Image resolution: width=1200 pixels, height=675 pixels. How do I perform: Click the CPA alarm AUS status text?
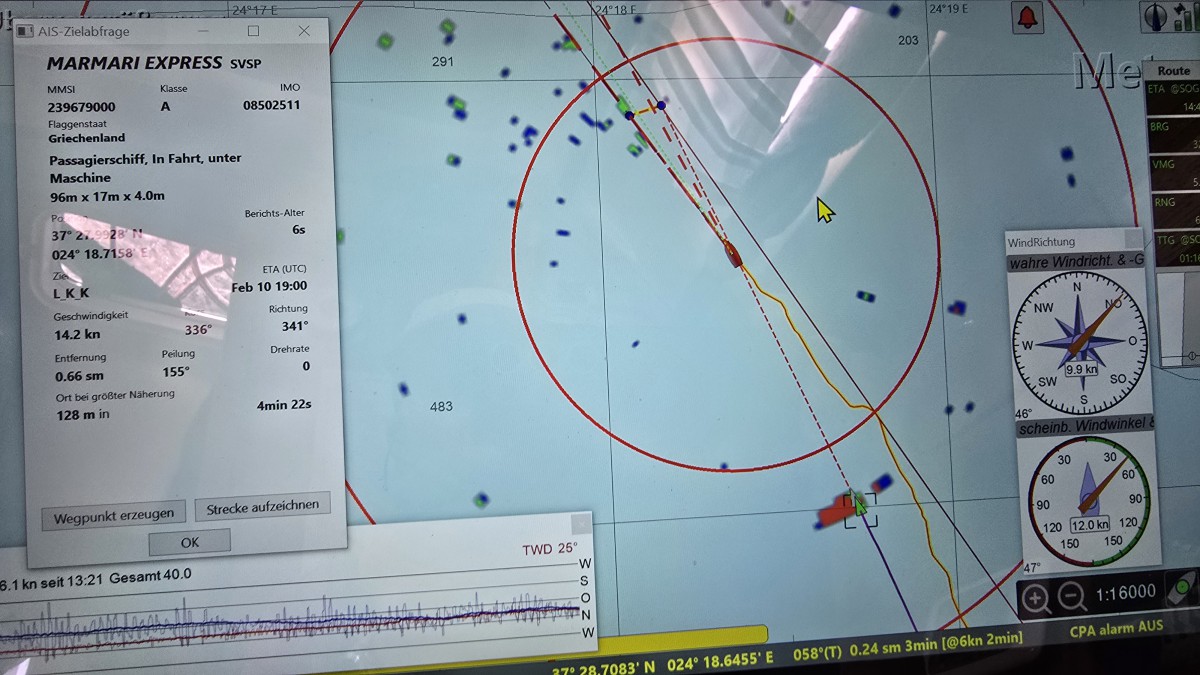[x=1116, y=629]
